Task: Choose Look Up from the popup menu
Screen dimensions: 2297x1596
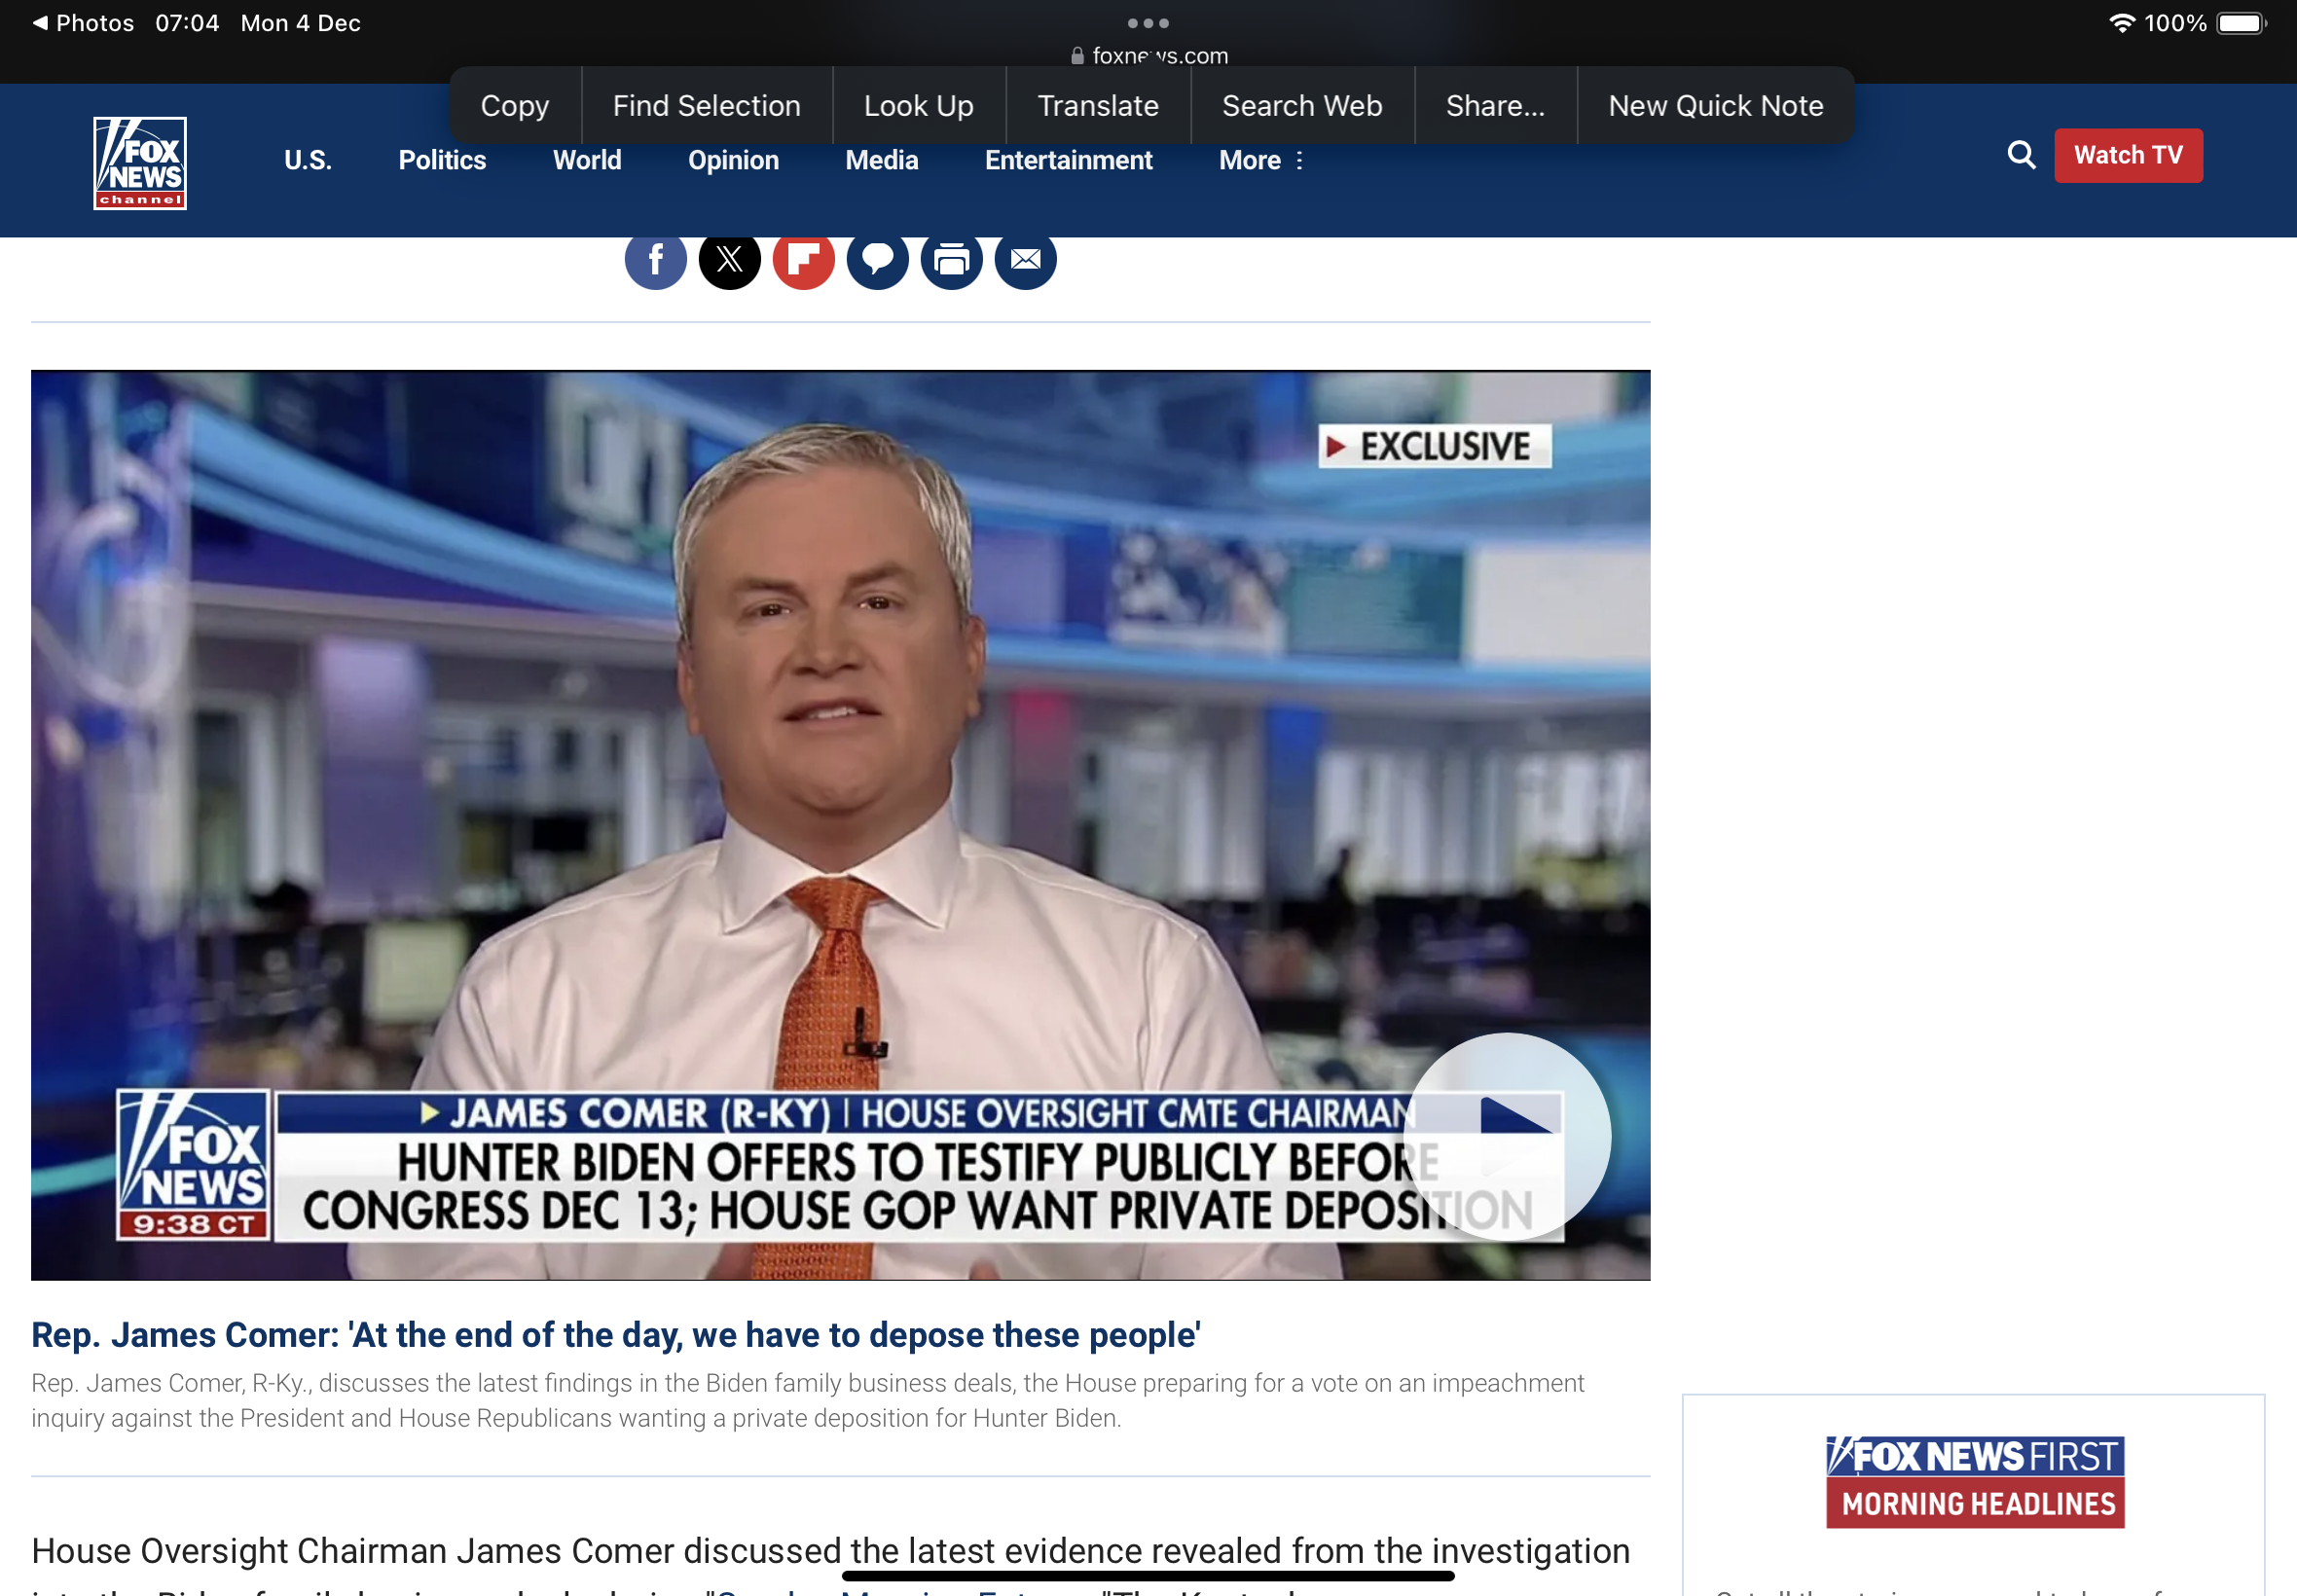Action: tap(919, 105)
